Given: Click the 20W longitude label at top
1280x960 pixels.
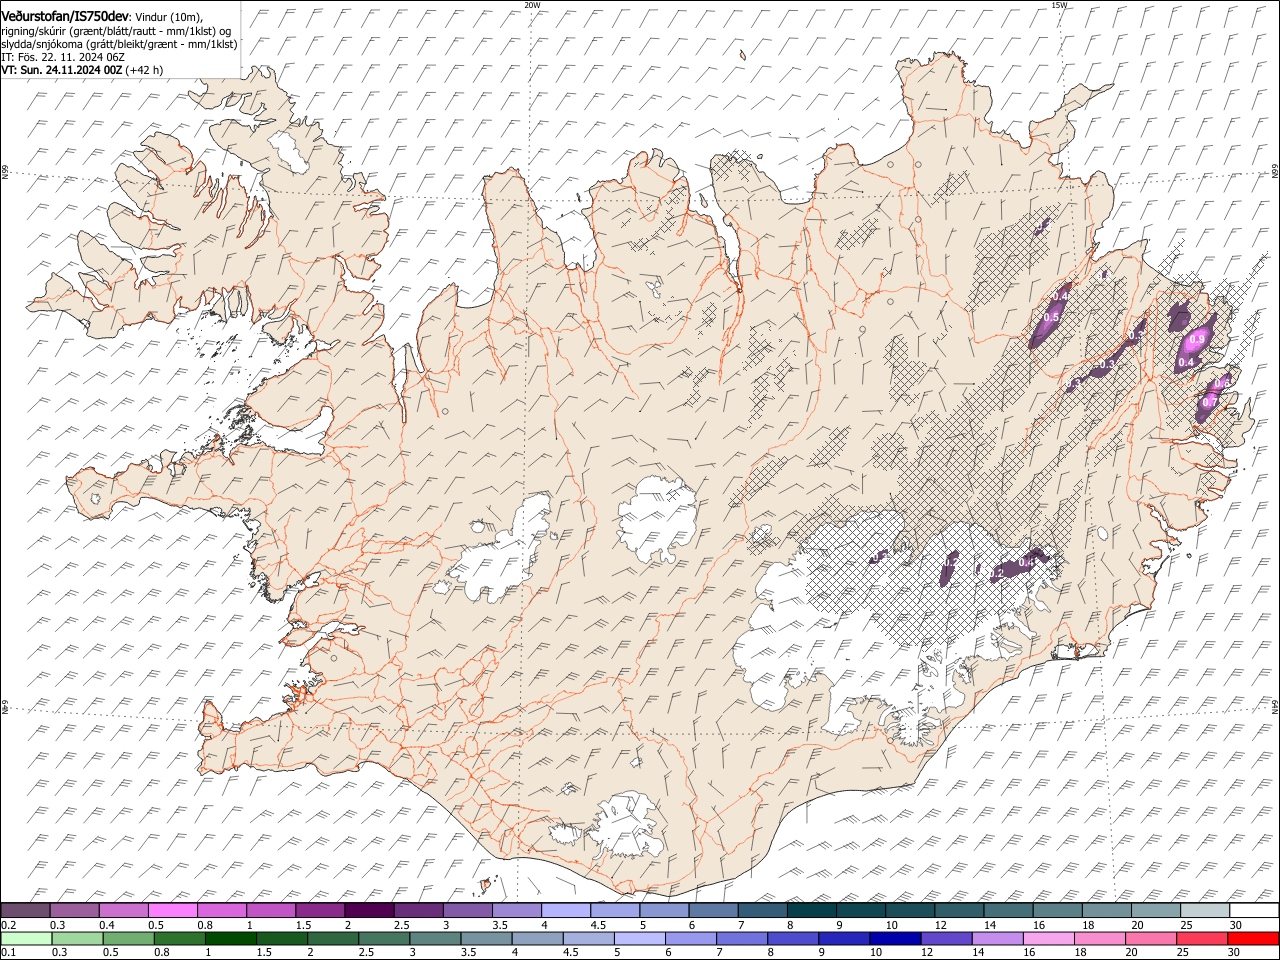Looking at the screenshot, I should pyautogui.click(x=532, y=5).
